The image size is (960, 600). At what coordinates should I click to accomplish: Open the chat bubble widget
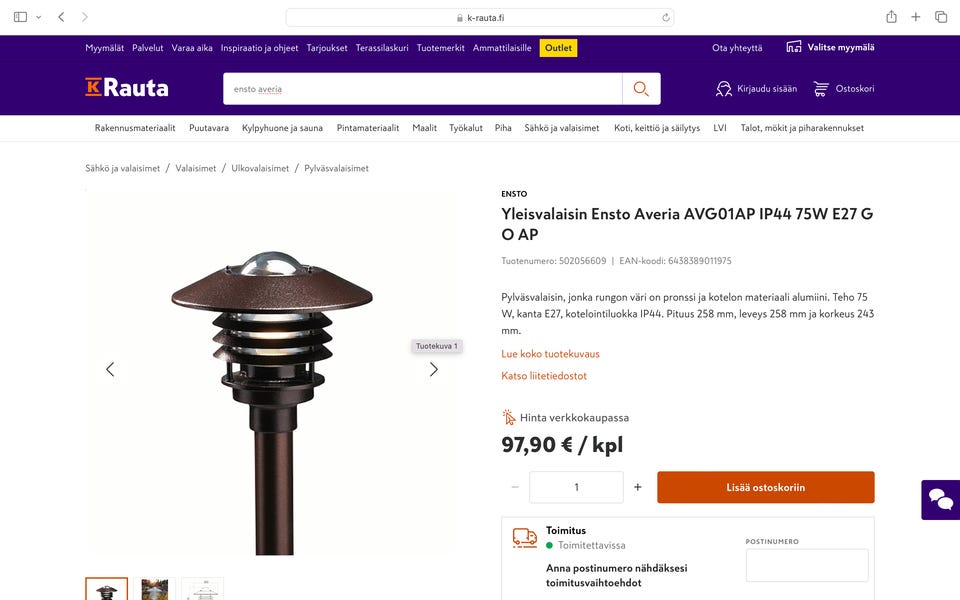coord(940,500)
